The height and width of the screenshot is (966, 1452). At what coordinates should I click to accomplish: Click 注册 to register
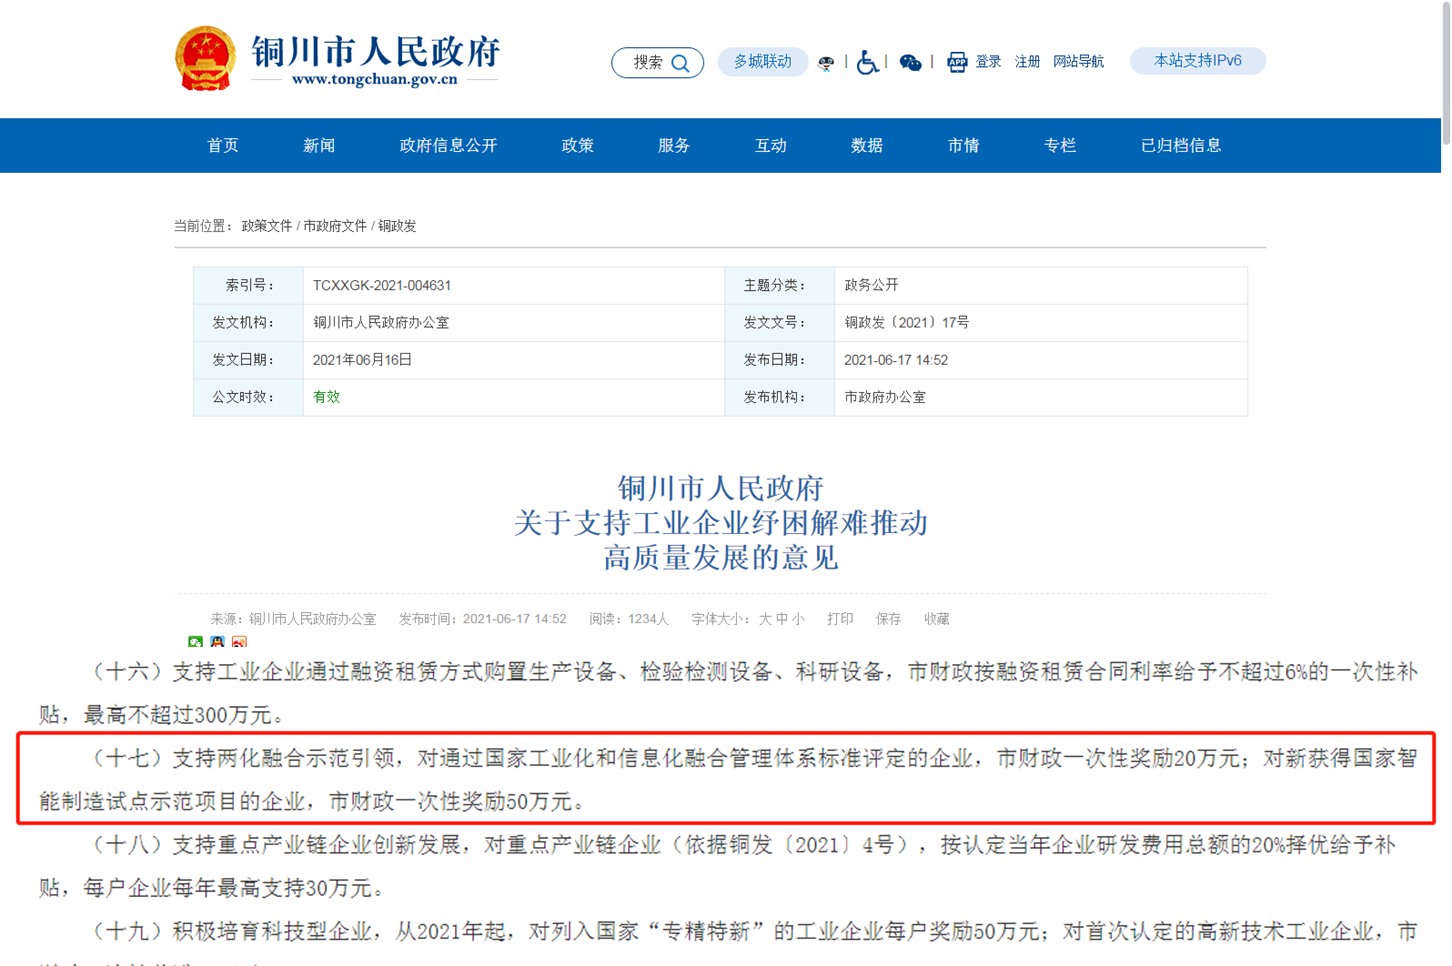pyautogui.click(x=1027, y=62)
